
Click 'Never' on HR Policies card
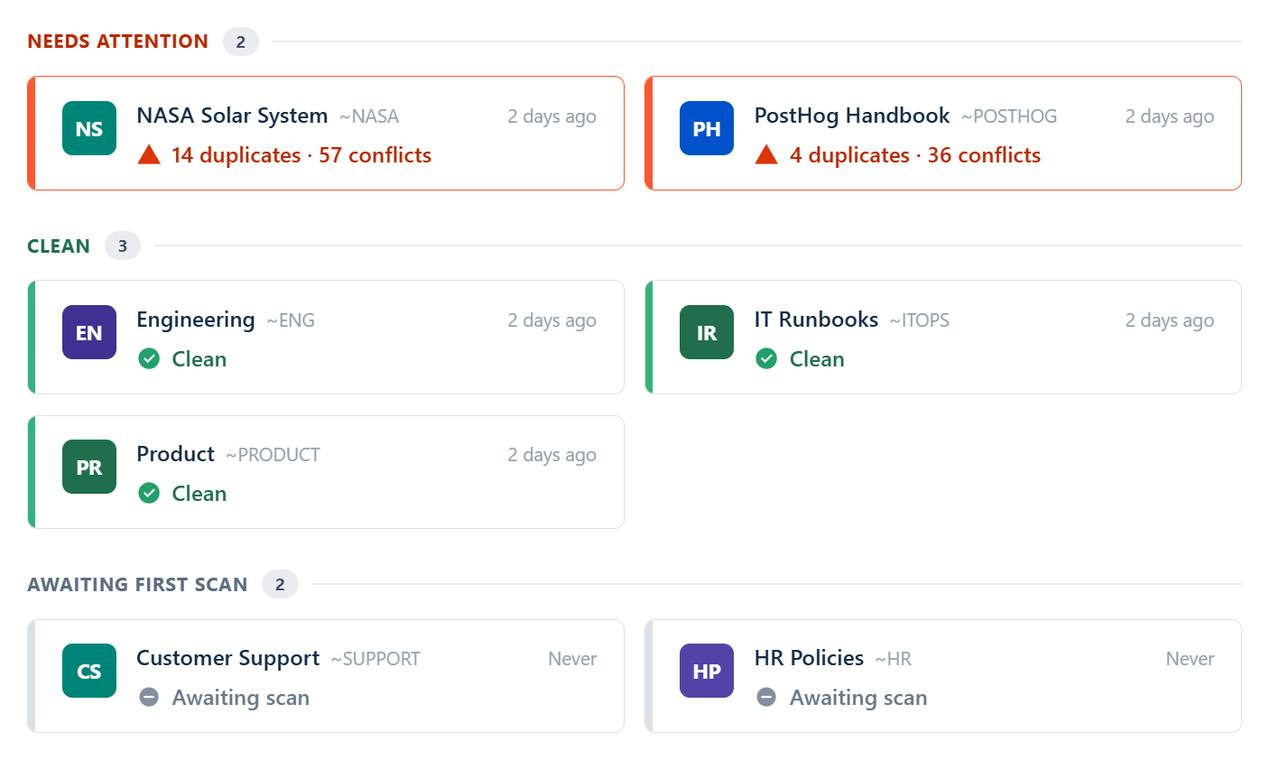coord(1190,659)
